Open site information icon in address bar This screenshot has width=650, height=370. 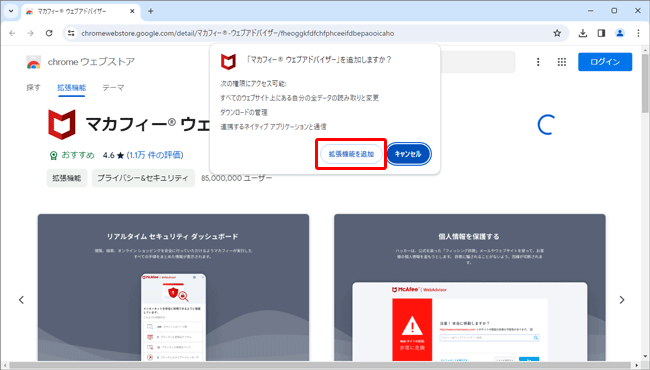[71, 33]
